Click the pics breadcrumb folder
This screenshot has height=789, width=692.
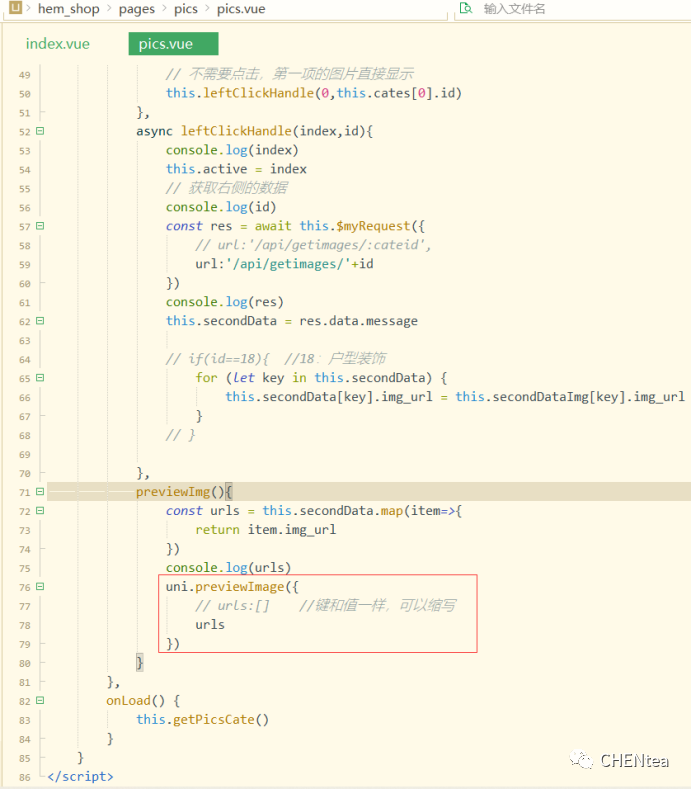point(186,9)
